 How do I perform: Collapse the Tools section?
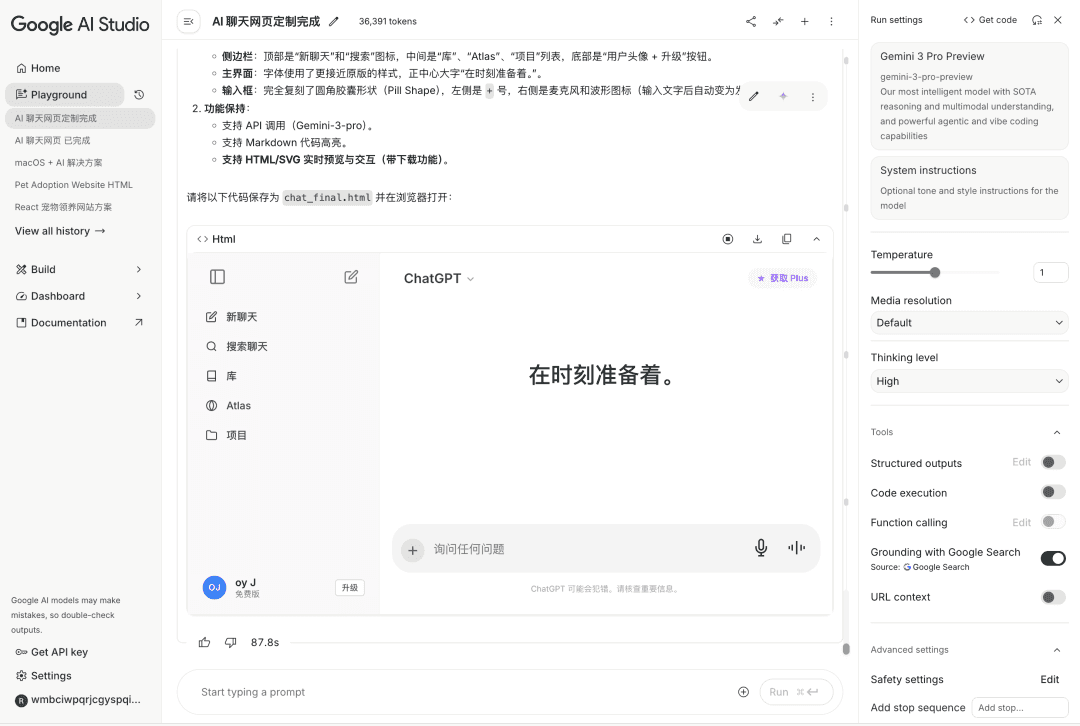click(x=1057, y=432)
